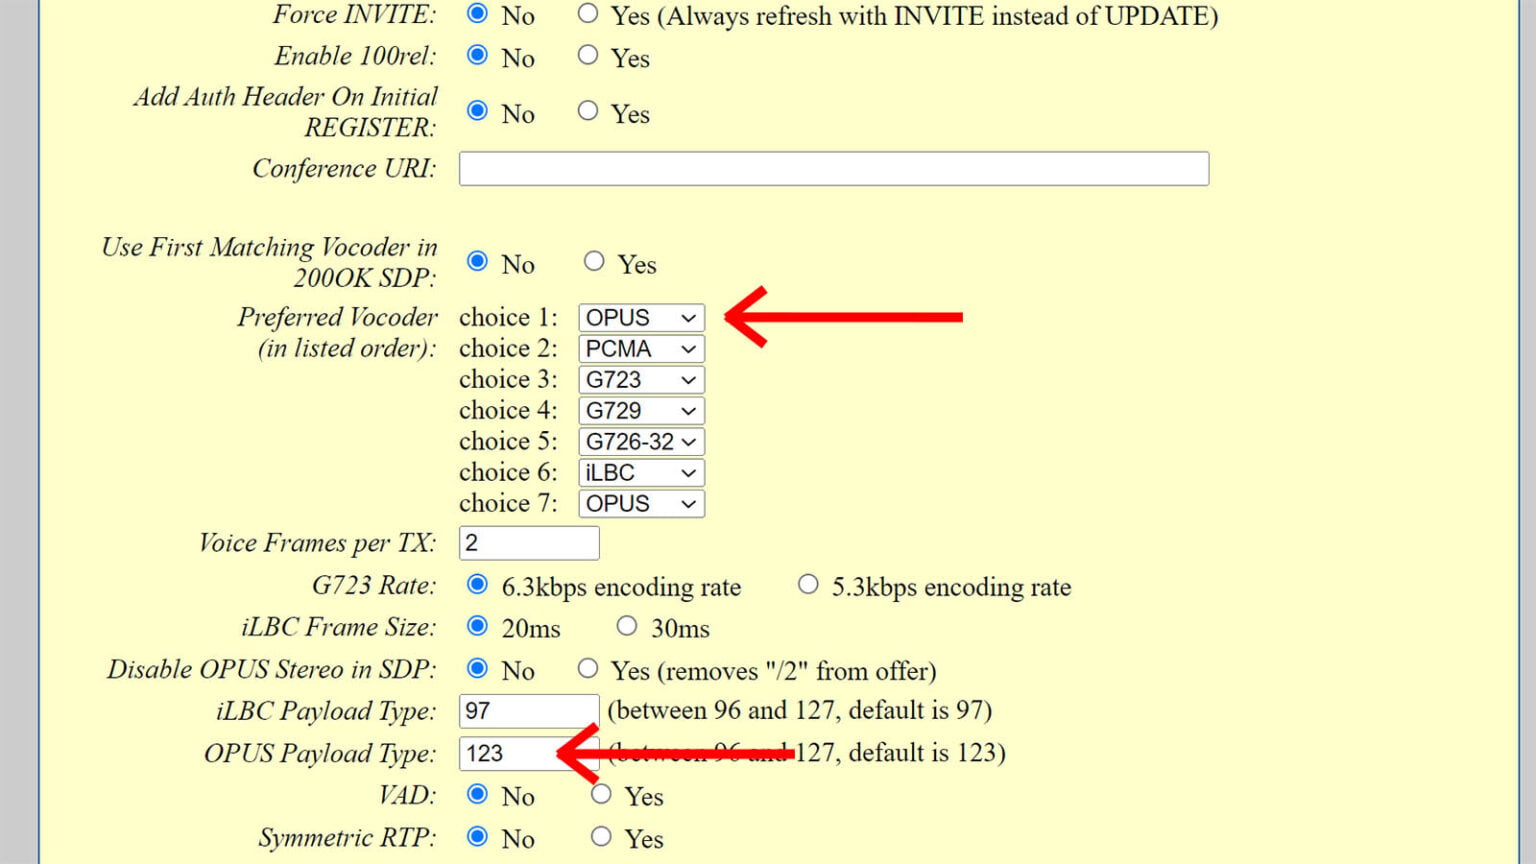
Task: Open the choice 7 vocoder dropdown
Action: [x=641, y=504]
